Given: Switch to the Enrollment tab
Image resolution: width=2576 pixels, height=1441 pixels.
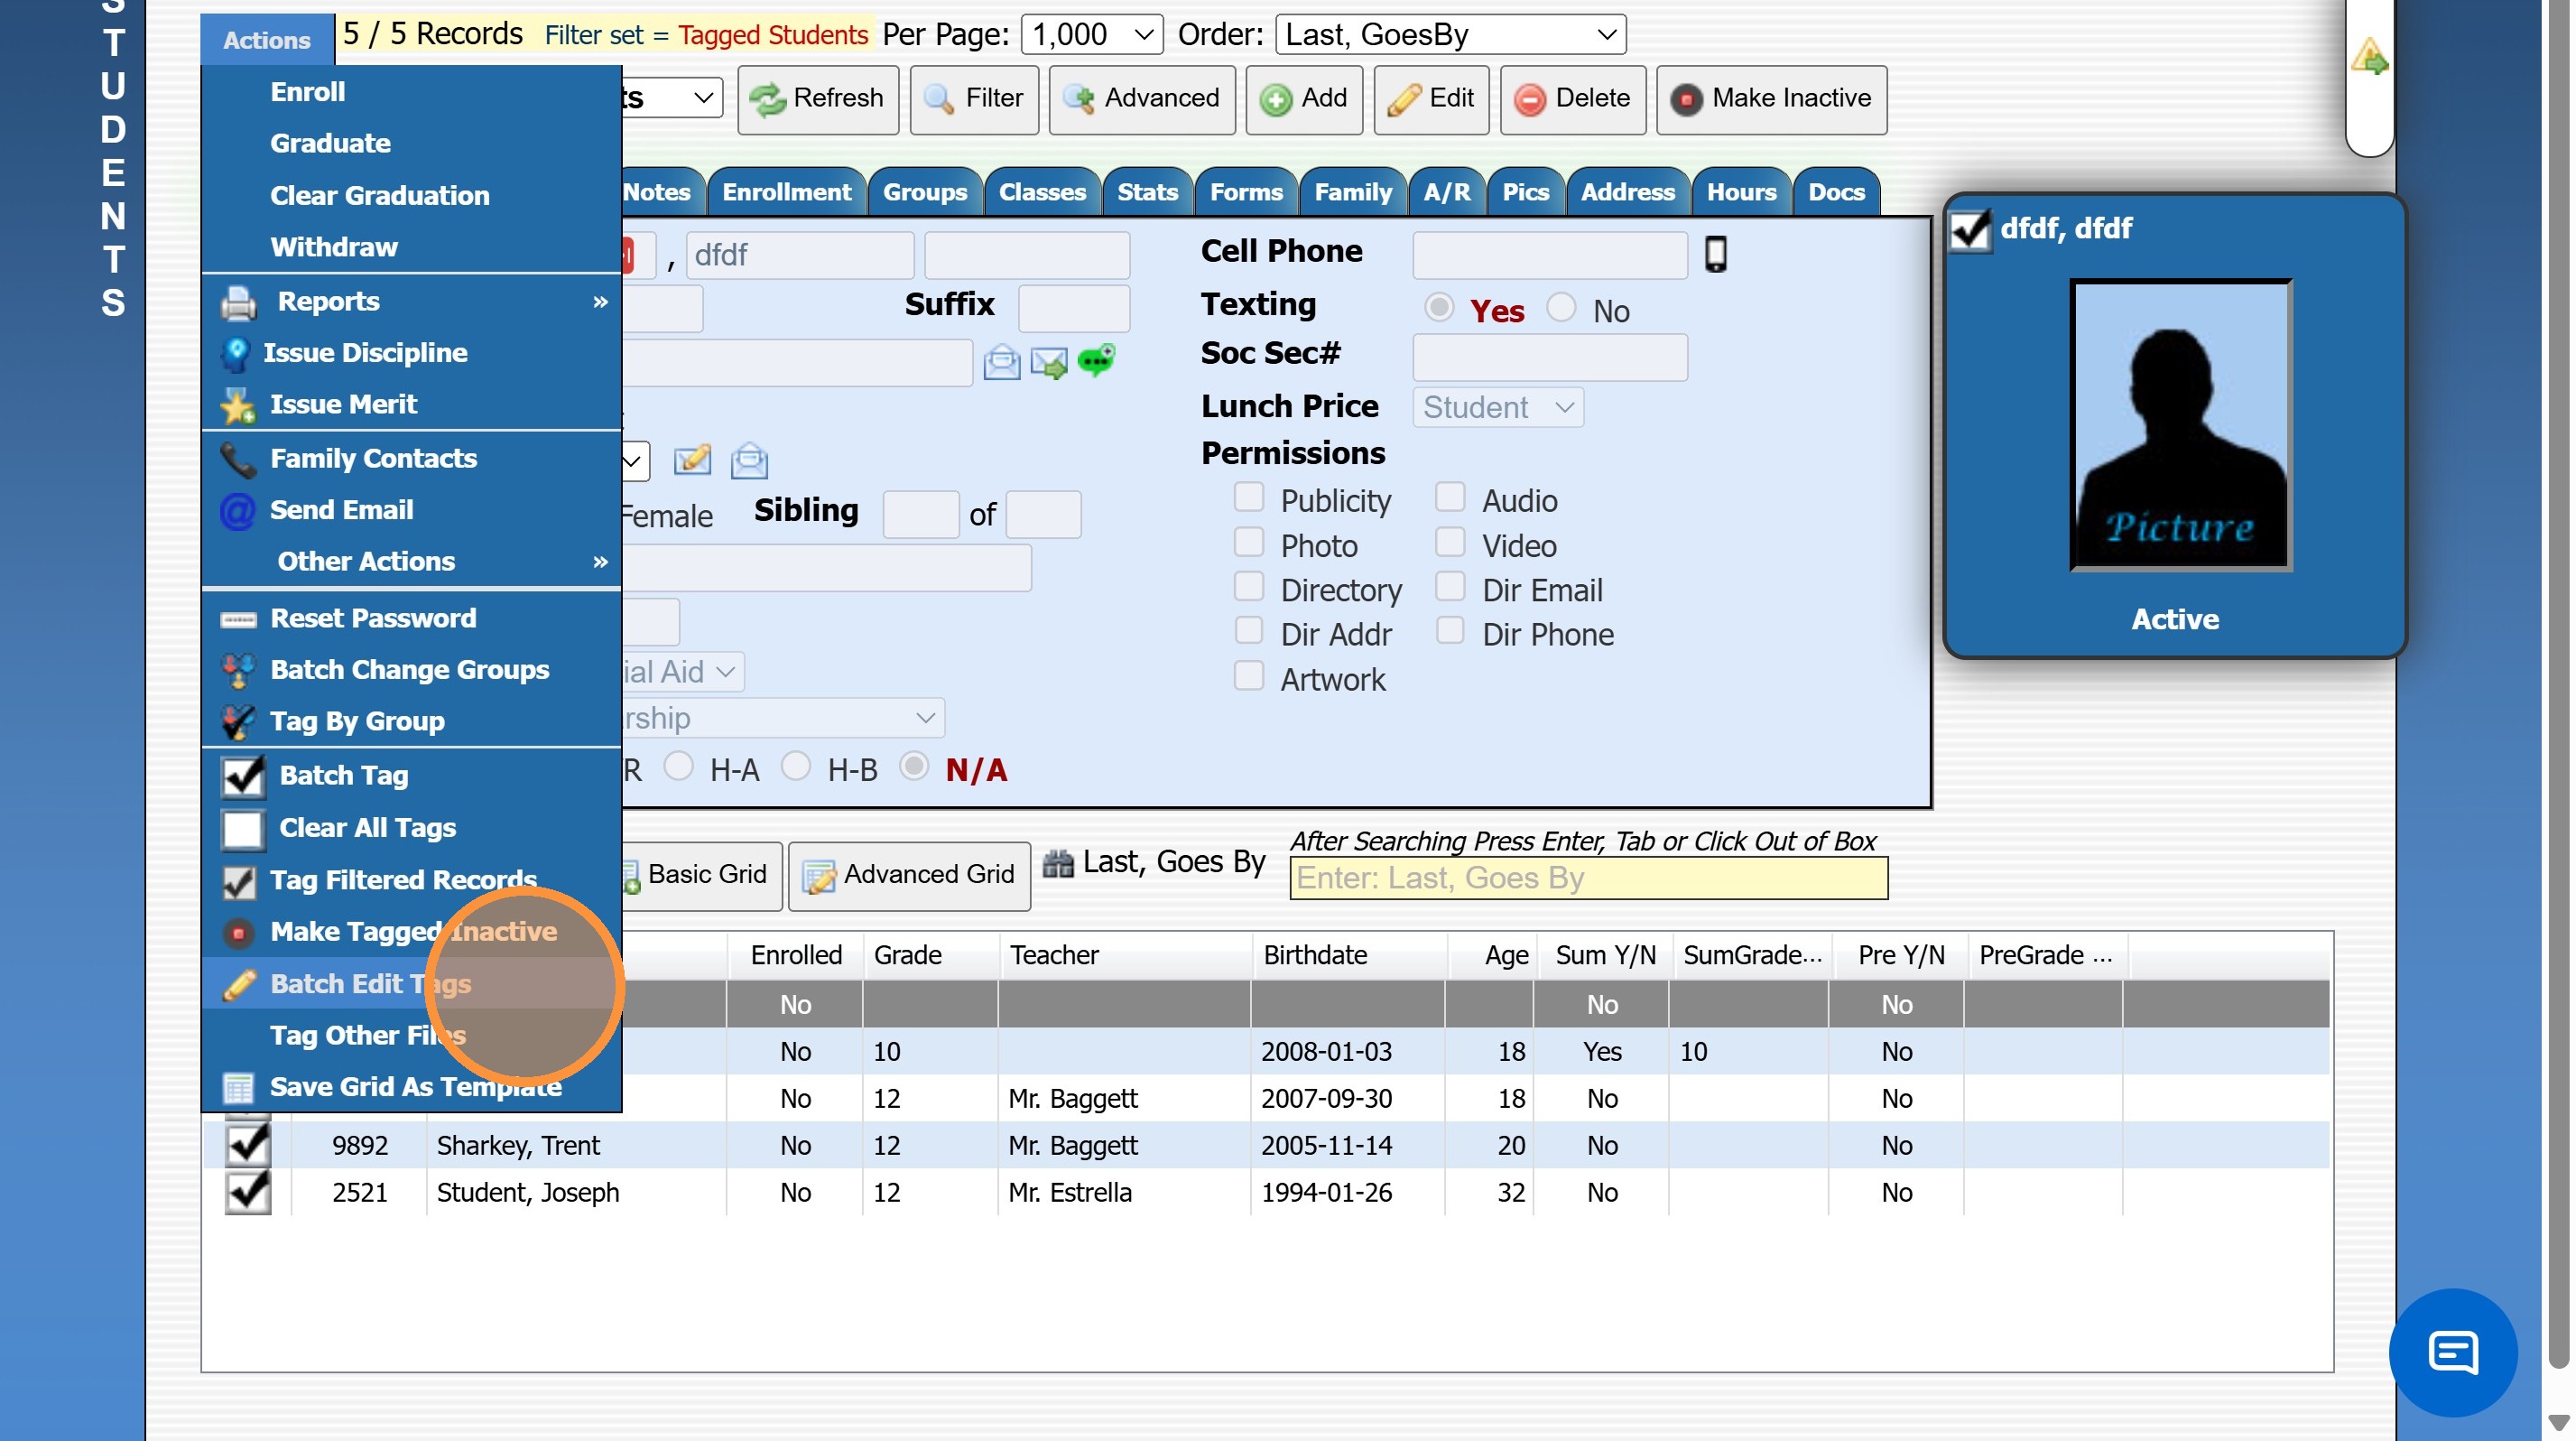Looking at the screenshot, I should tap(786, 192).
